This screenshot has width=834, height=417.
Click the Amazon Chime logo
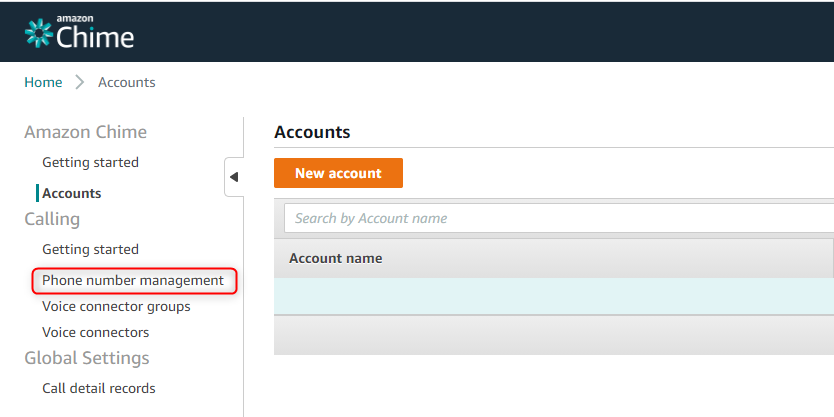(x=79, y=32)
